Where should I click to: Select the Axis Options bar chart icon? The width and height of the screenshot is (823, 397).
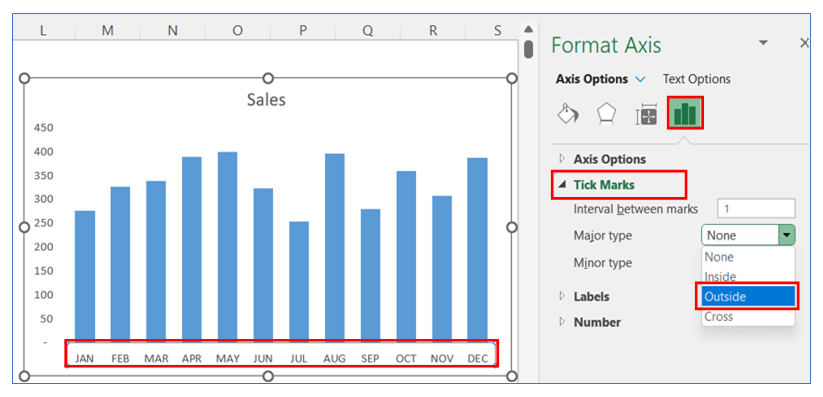click(x=685, y=113)
